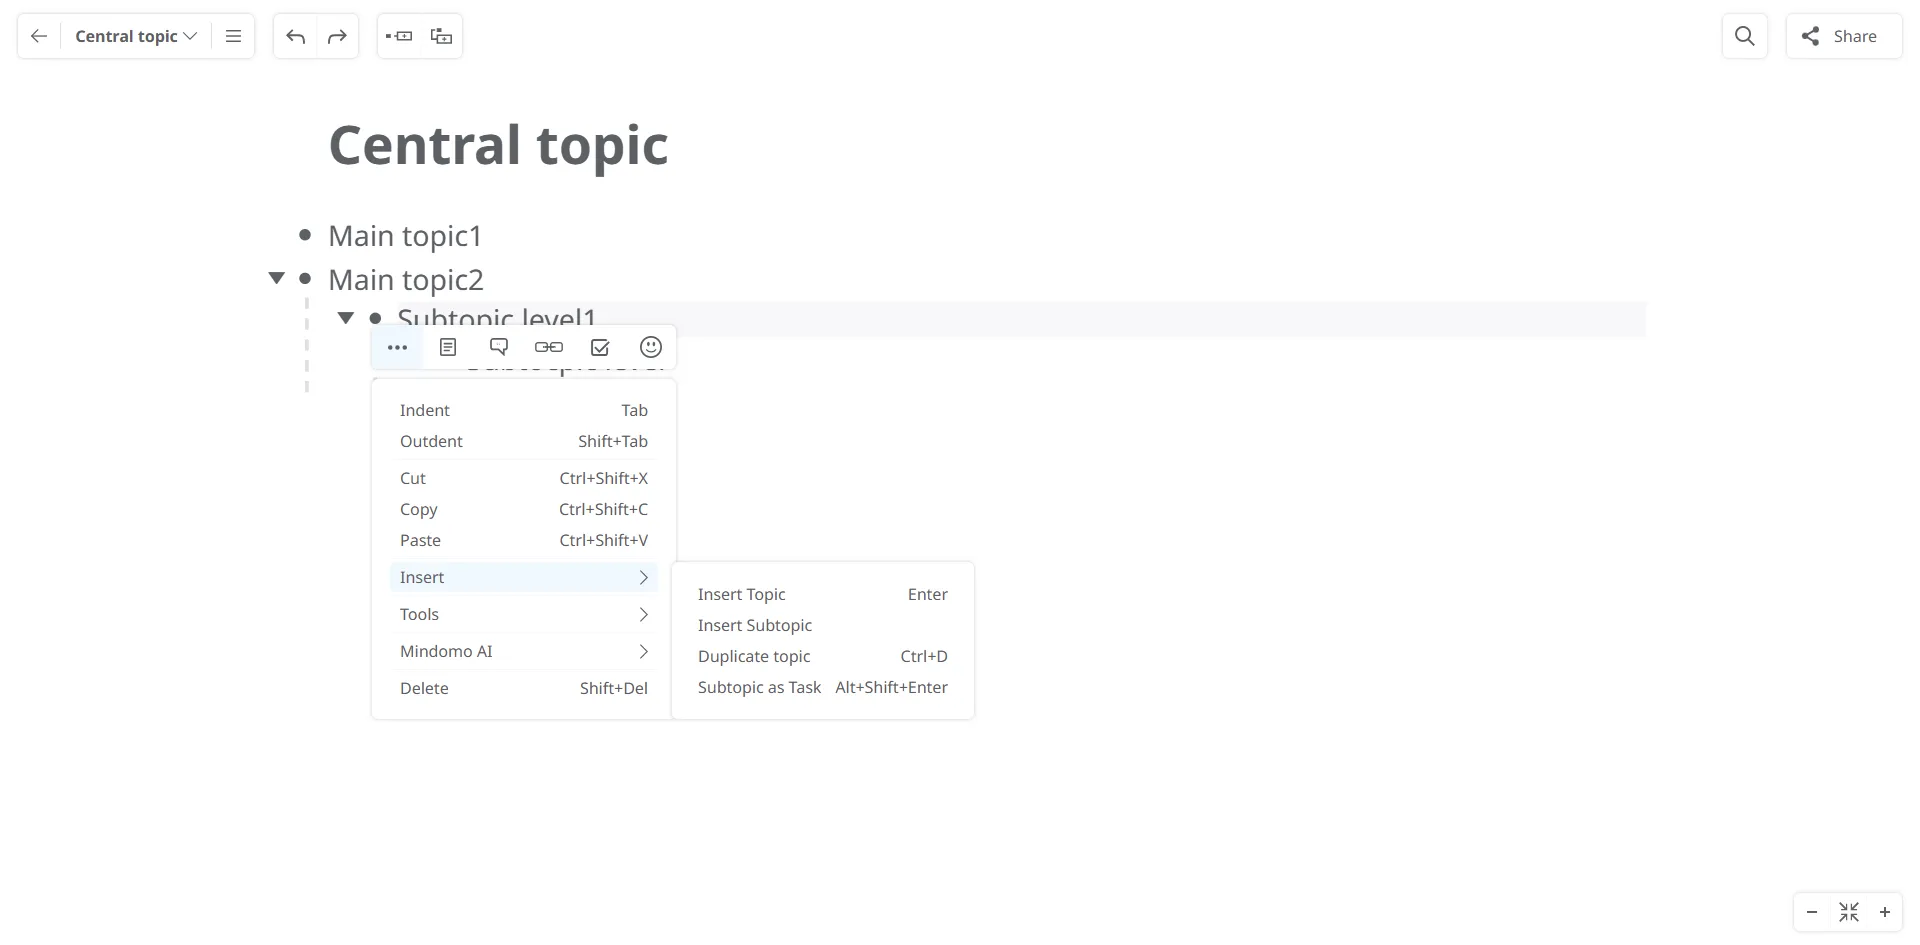Image resolution: width=1920 pixels, height=945 pixels.
Task: Add a comment with the speech bubble icon
Action: coord(499,347)
